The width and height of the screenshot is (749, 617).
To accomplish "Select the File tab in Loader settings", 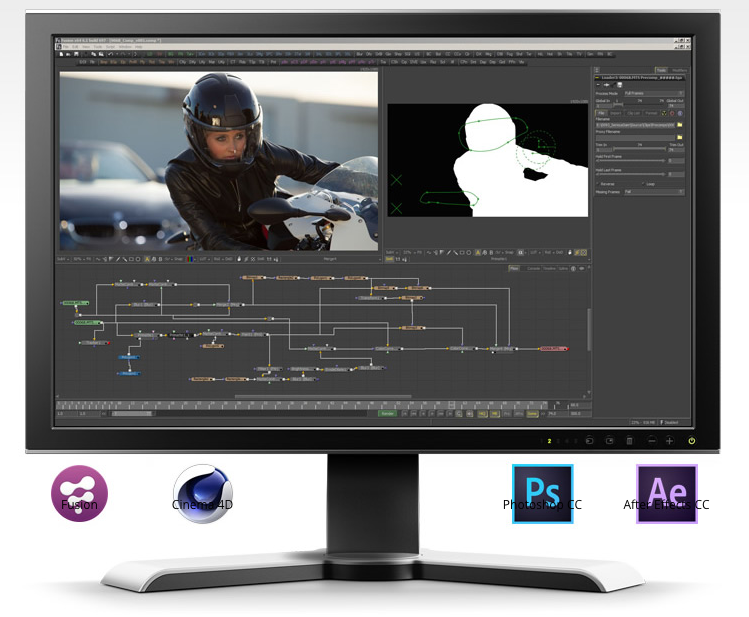I will (601, 113).
